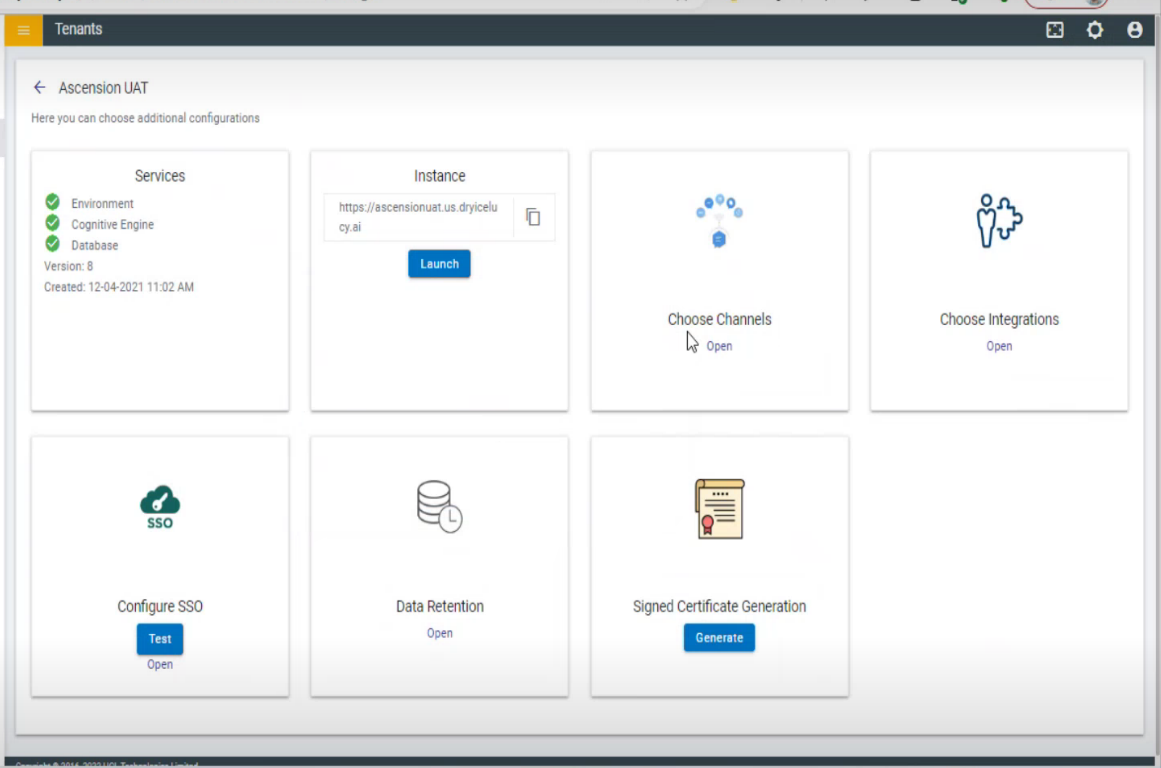Screen dimensions: 1161x768
Task: Click the Cognitive Engine service label
Action: 113,224
